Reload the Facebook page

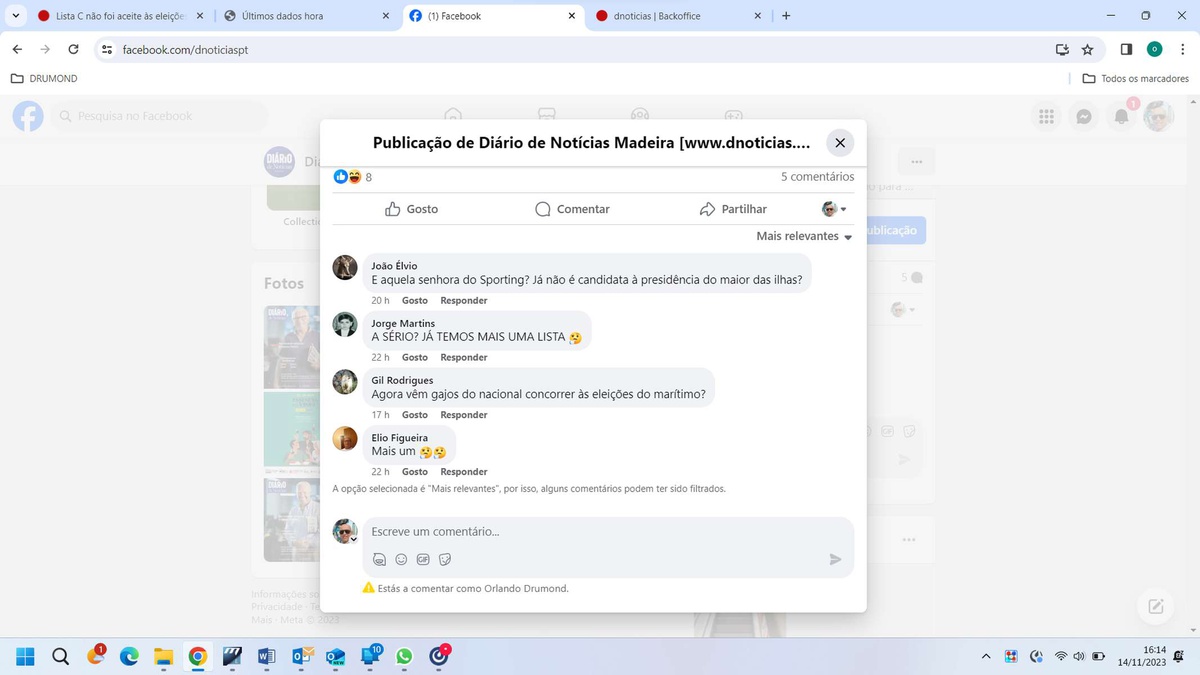point(73,49)
